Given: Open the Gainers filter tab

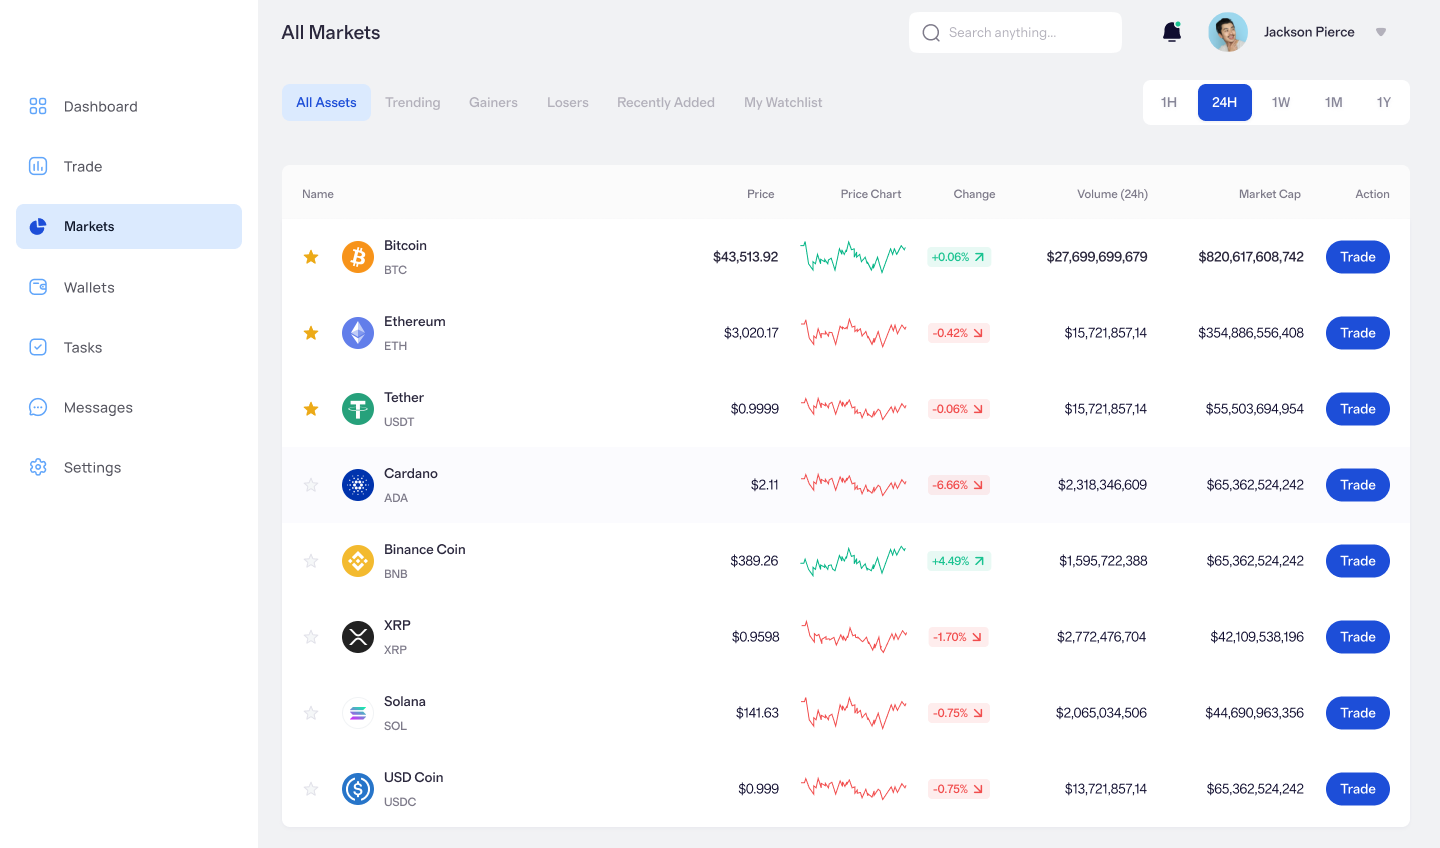Looking at the screenshot, I should [493, 102].
